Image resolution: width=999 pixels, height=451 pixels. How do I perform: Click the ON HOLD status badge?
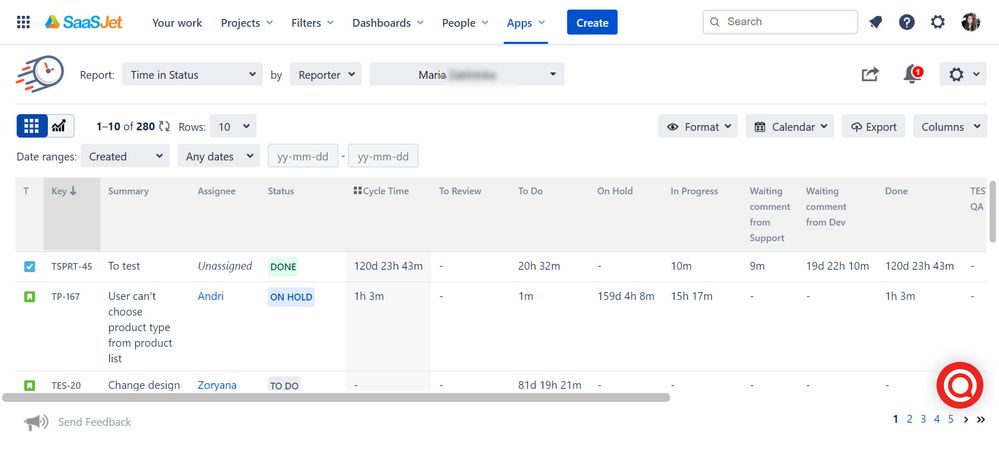click(291, 297)
